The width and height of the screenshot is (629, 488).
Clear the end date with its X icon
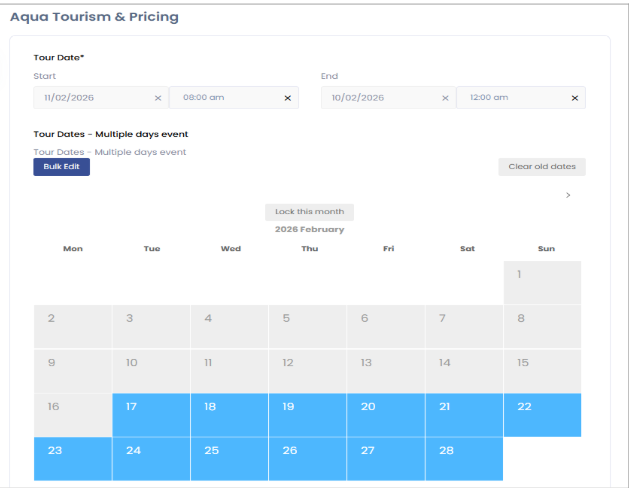point(445,98)
